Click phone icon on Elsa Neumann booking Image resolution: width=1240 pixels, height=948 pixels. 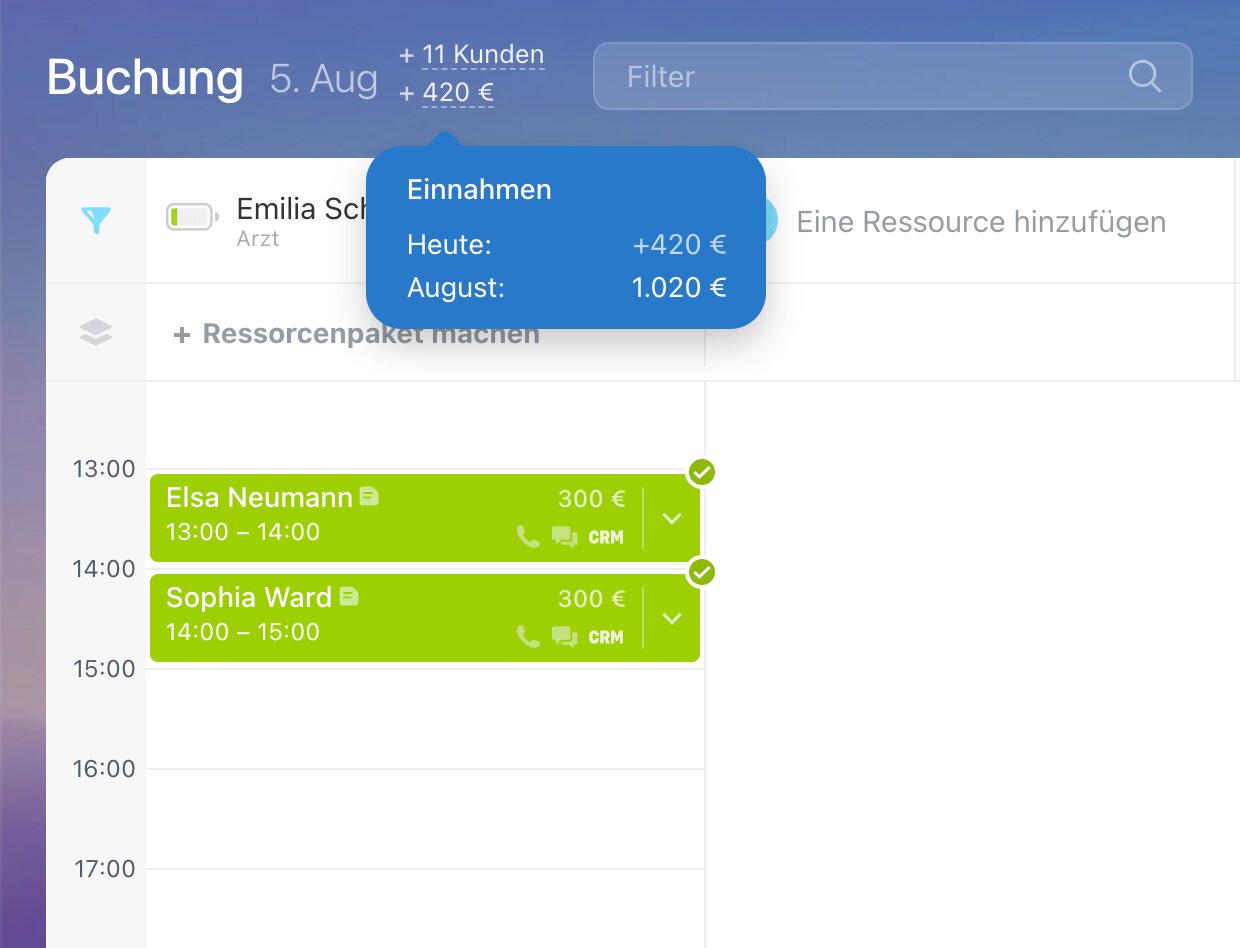pyautogui.click(x=528, y=537)
